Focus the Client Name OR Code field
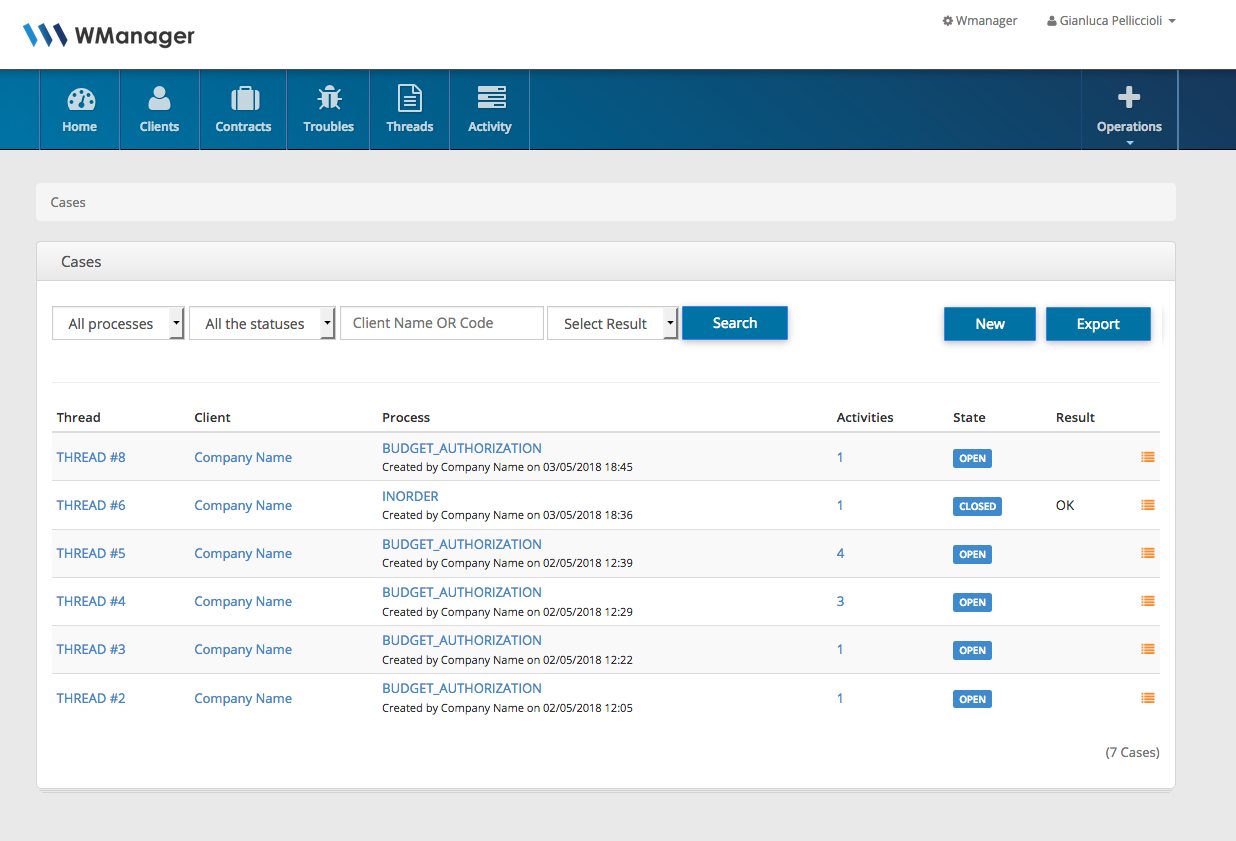Viewport: 1236px width, 841px height. (442, 323)
